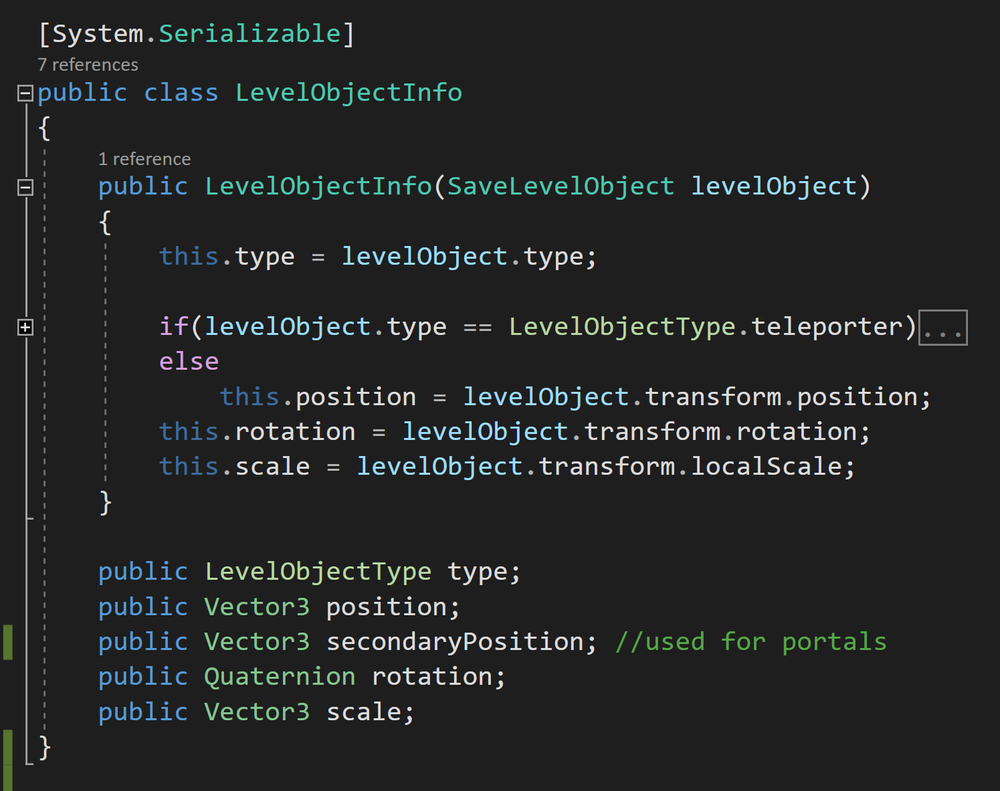Click the else keyword

(188, 361)
